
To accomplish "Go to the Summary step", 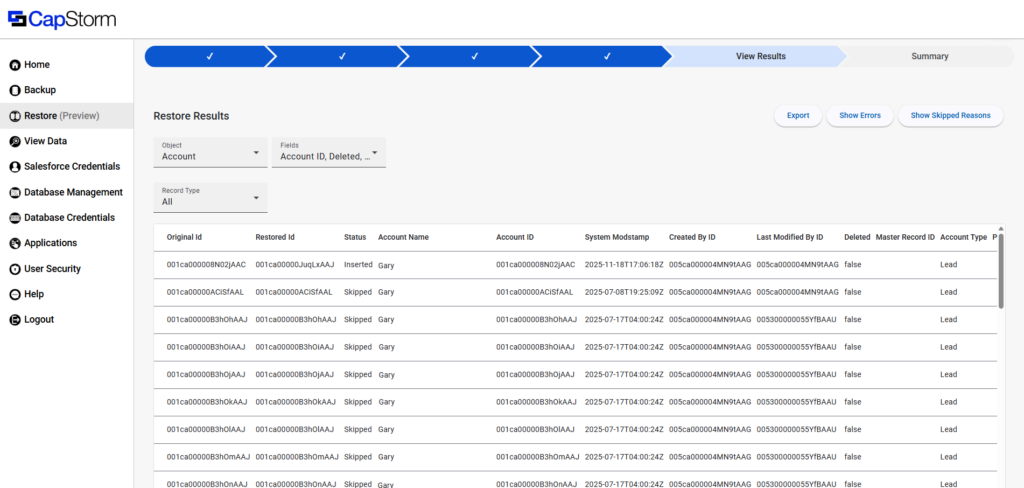I will tap(929, 57).
